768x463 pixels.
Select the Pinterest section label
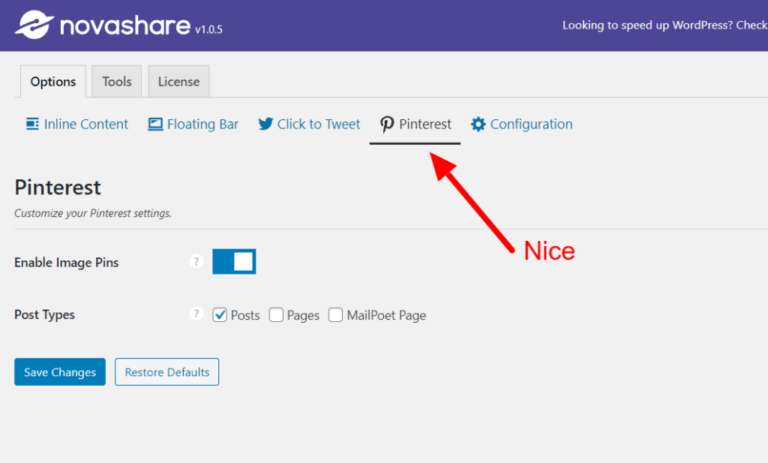tap(425, 124)
